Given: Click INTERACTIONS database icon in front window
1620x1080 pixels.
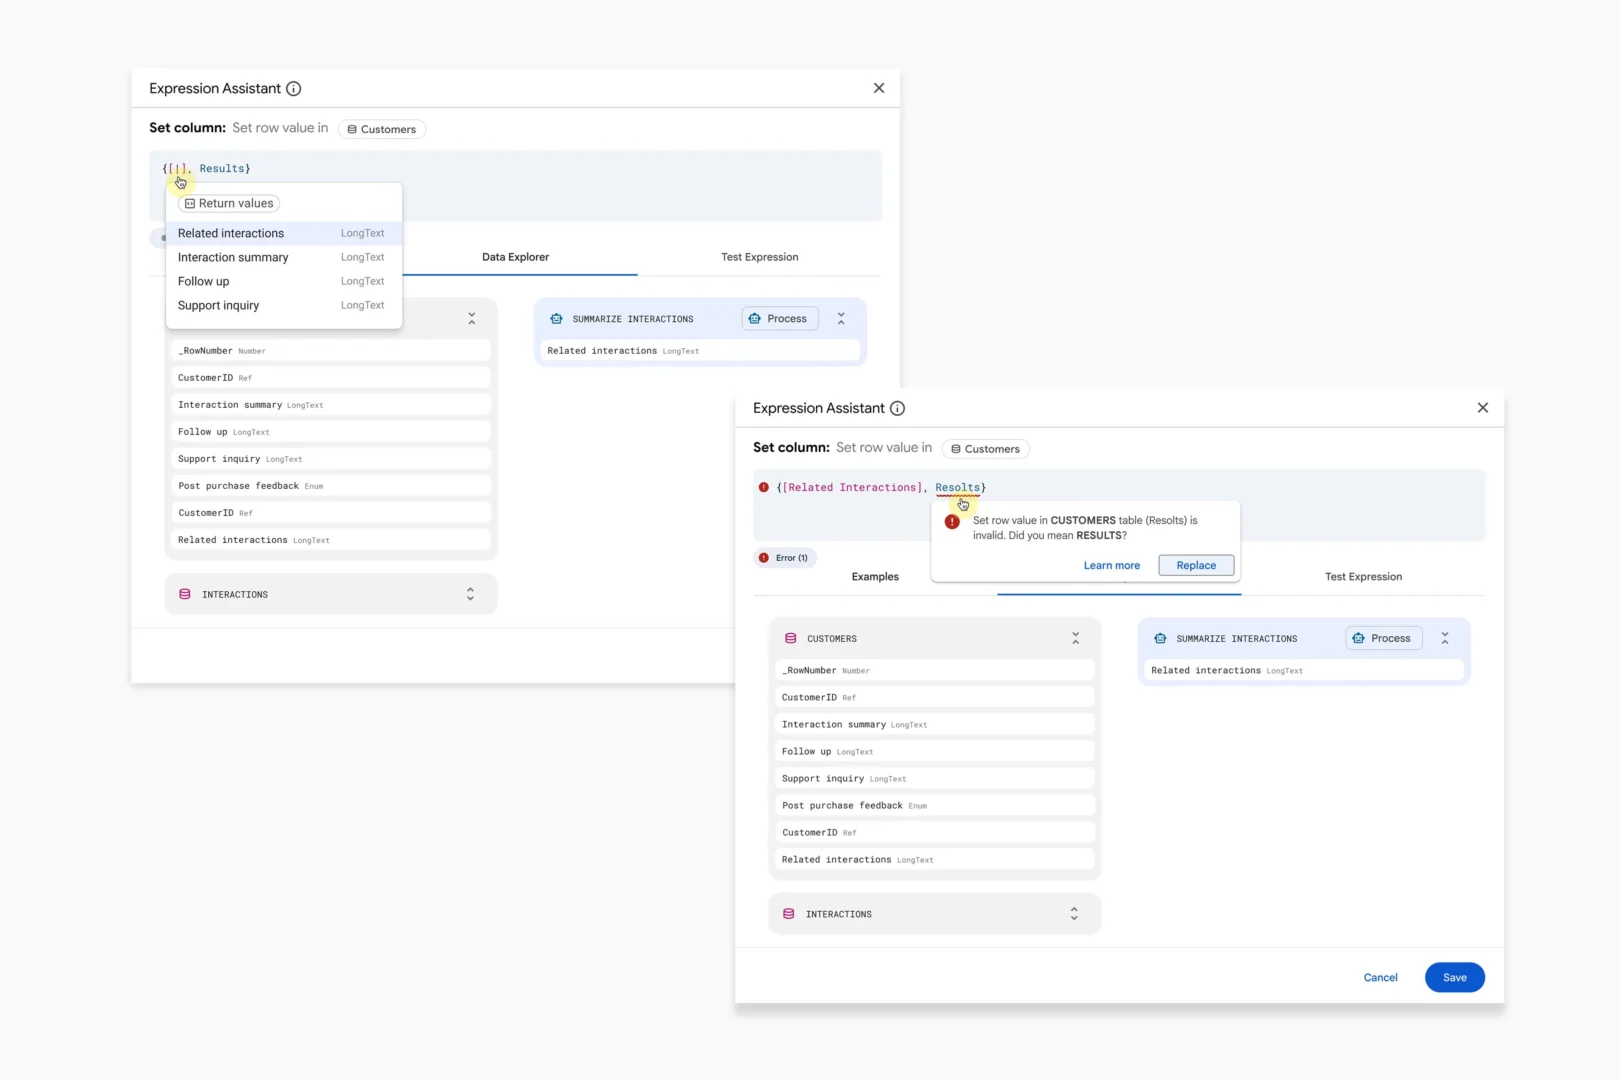Looking at the screenshot, I should point(789,914).
